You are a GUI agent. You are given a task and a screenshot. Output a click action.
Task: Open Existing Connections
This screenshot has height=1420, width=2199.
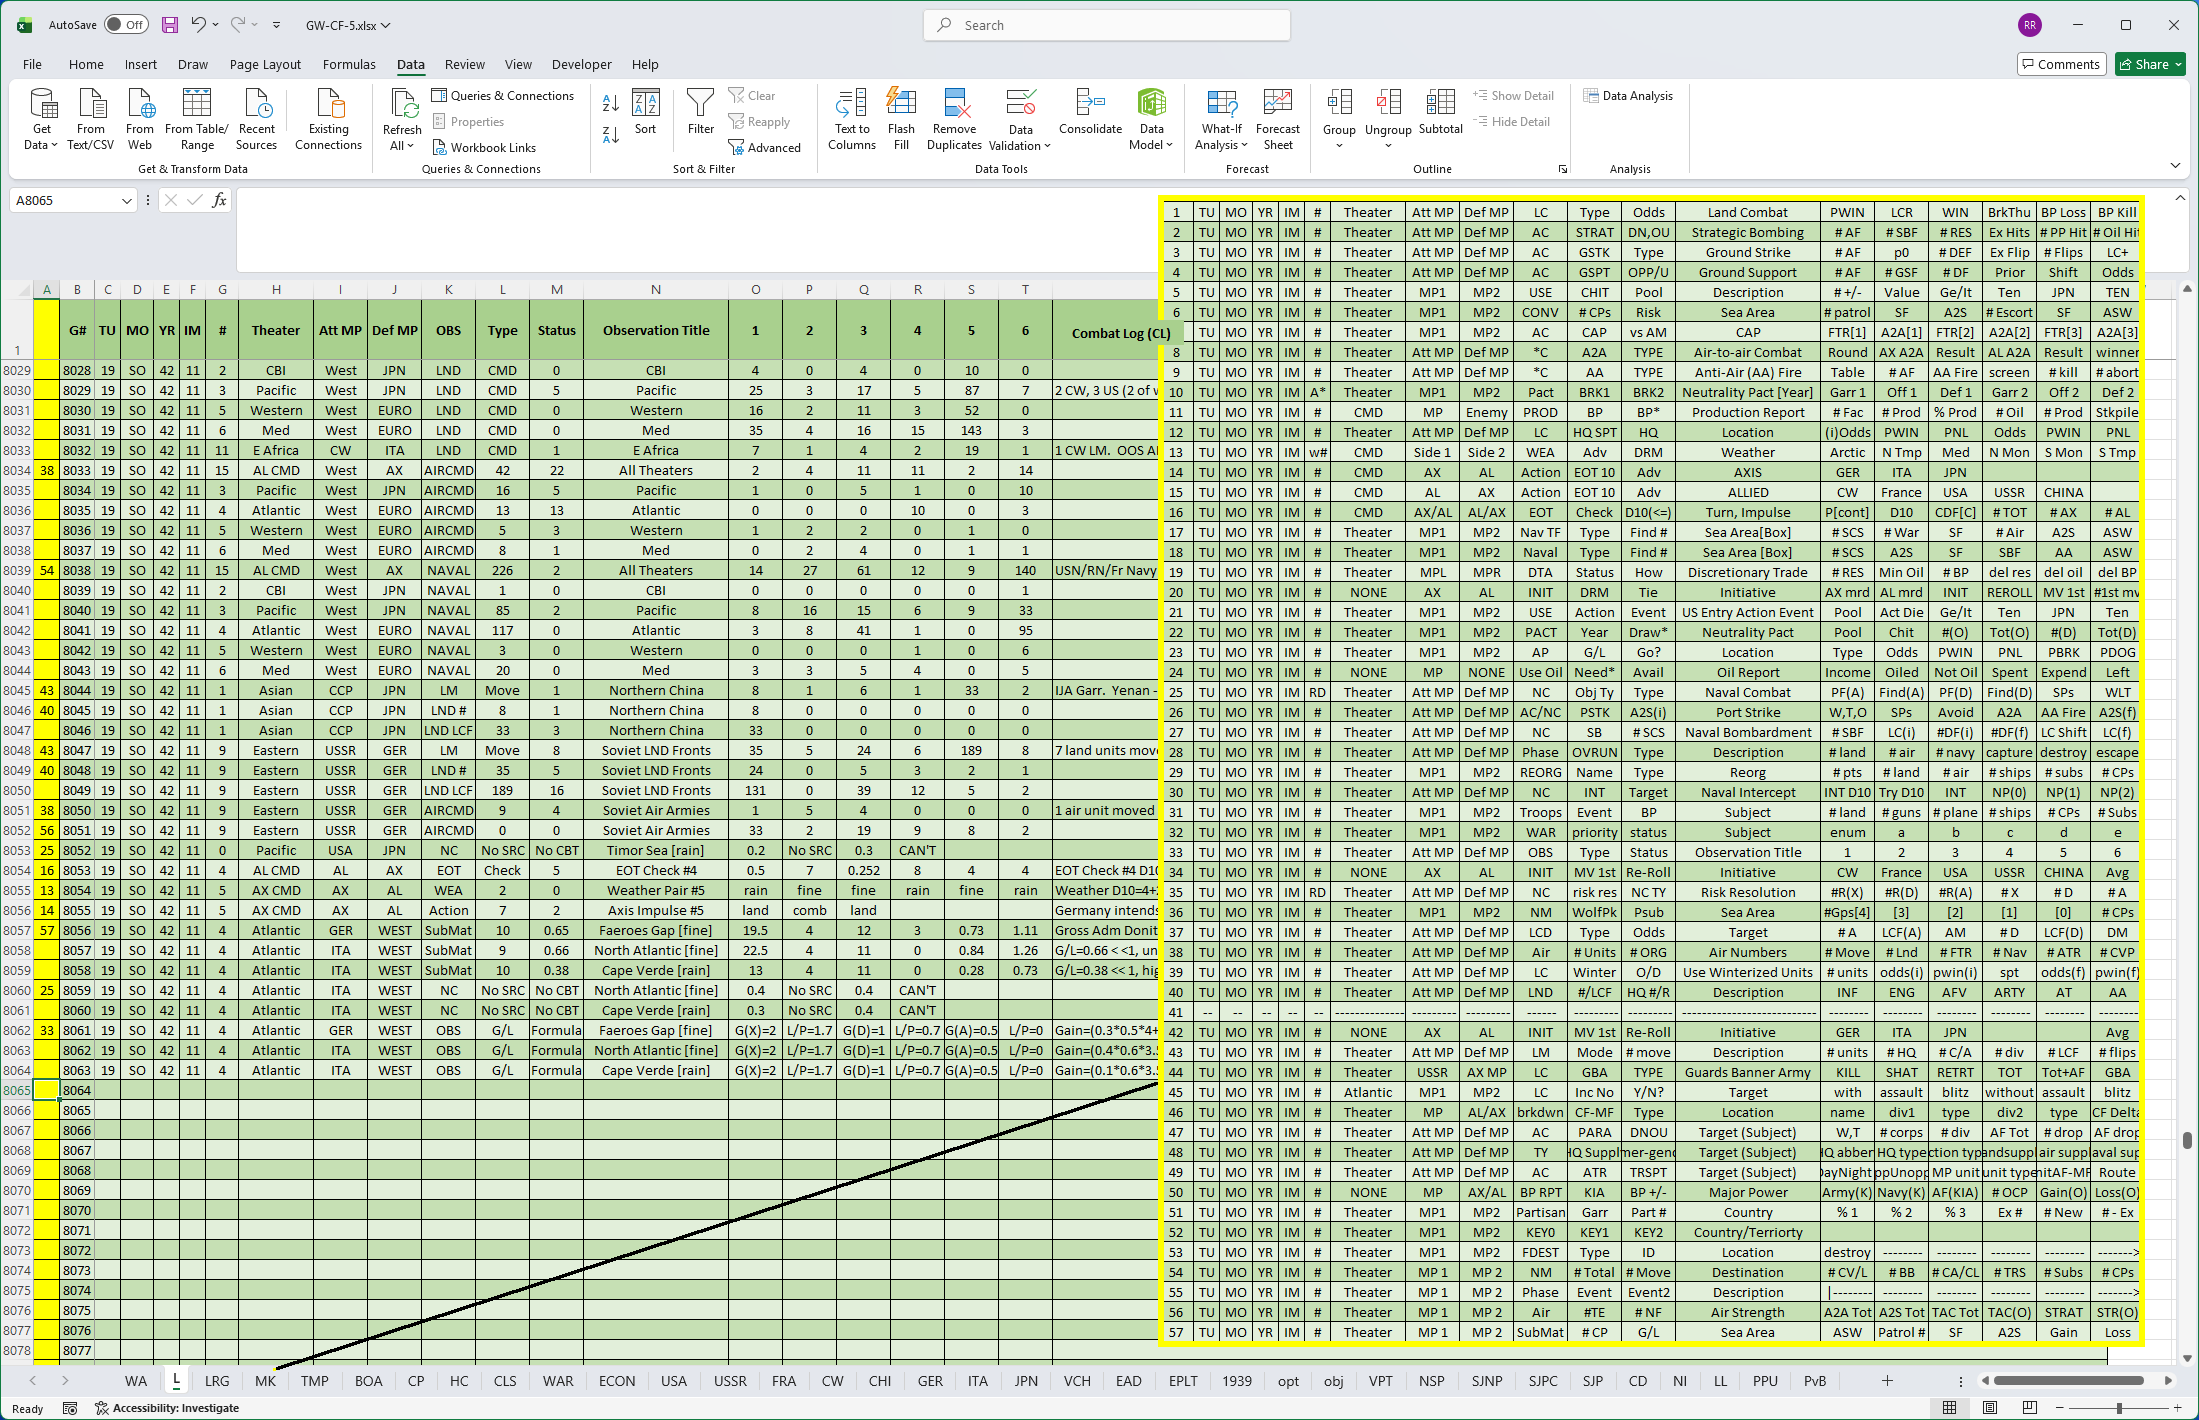(x=329, y=120)
